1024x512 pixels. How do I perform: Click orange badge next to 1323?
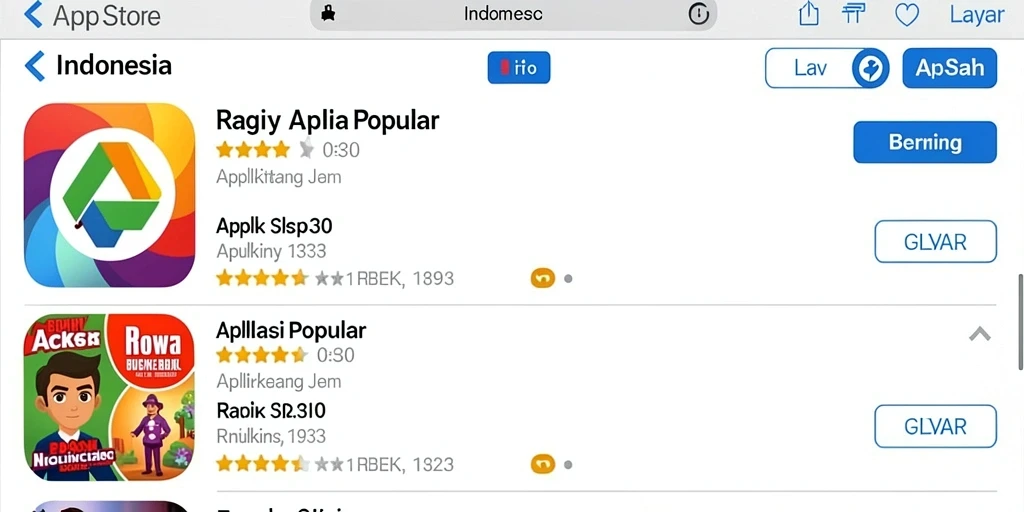543,464
